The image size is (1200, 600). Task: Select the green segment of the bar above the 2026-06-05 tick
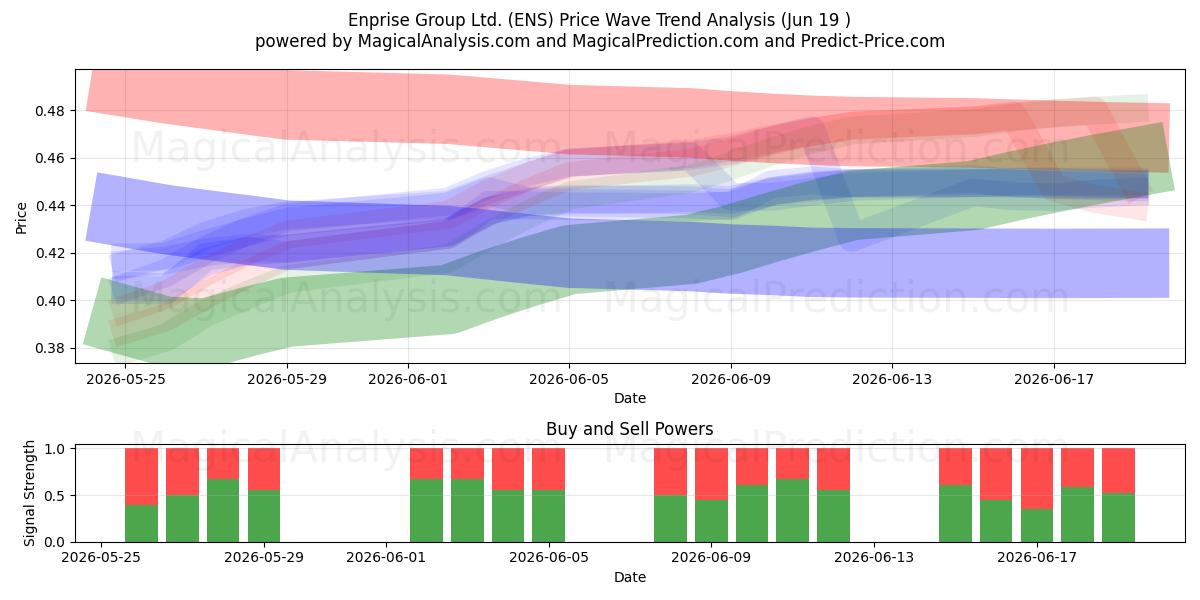[x=549, y=516]
